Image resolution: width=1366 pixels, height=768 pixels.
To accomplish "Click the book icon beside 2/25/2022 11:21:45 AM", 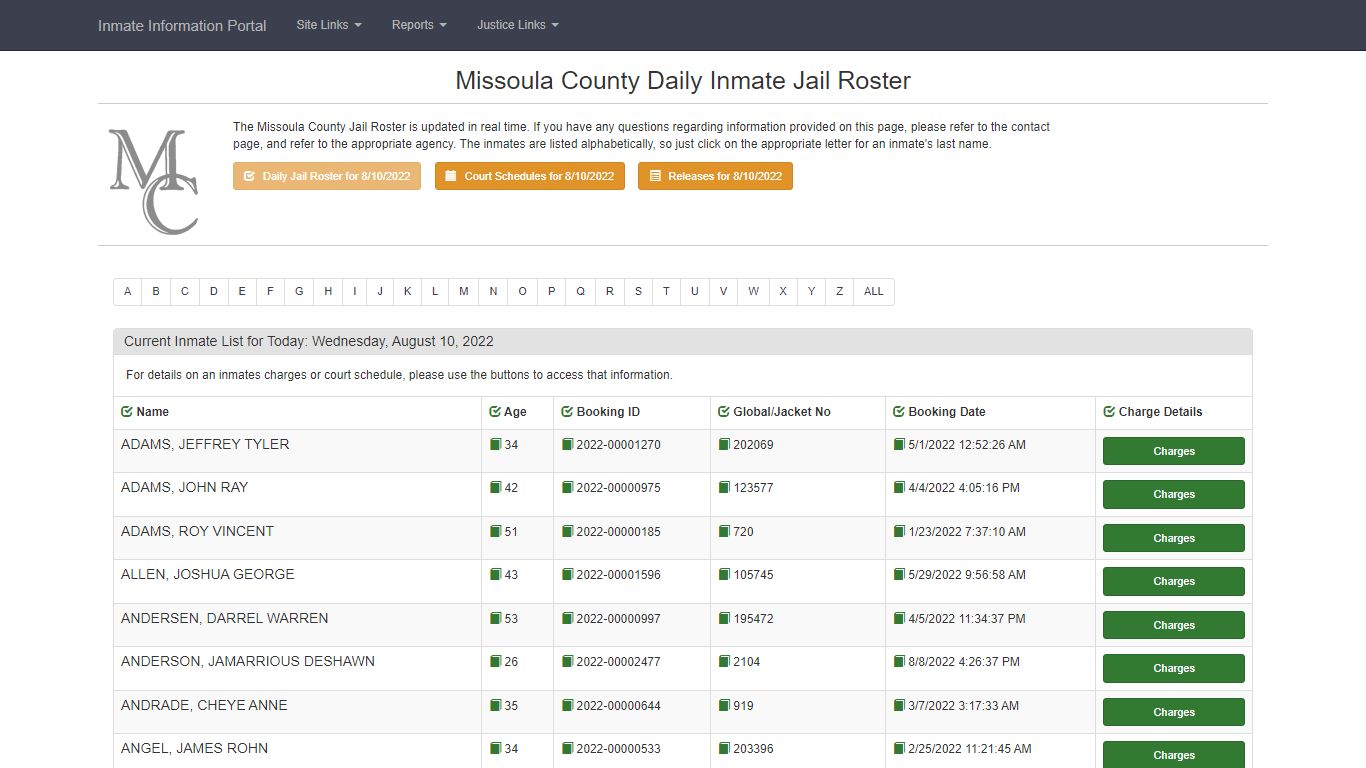I will [899, 748].
